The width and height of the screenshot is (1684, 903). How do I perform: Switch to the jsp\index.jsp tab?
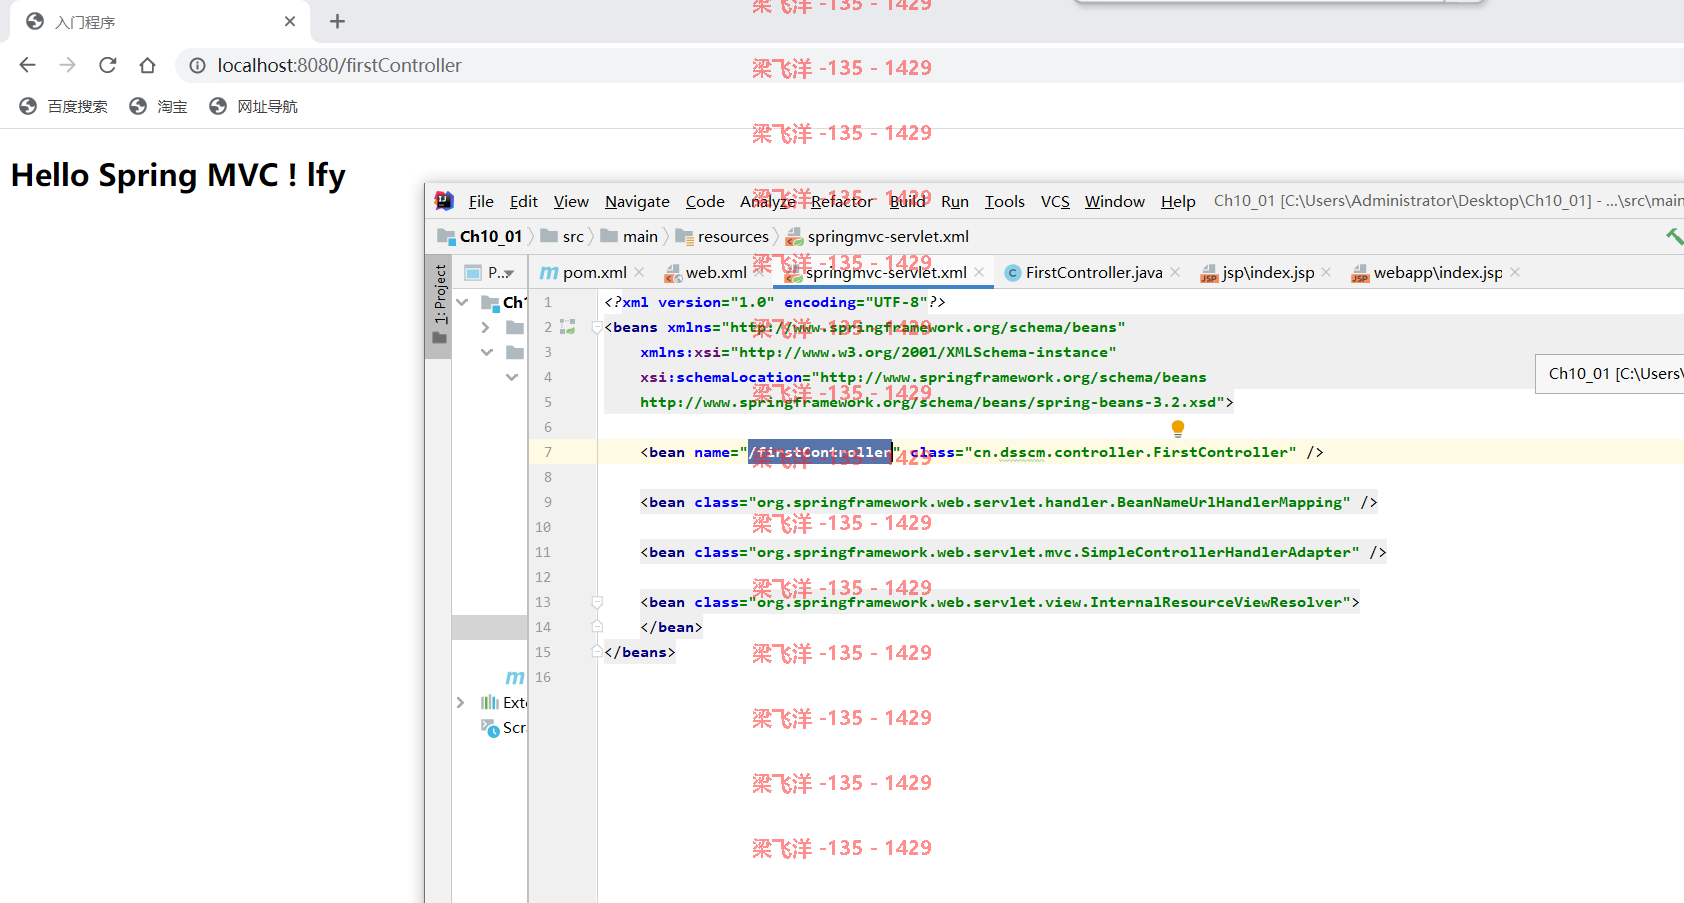[x=1268, y=272]
